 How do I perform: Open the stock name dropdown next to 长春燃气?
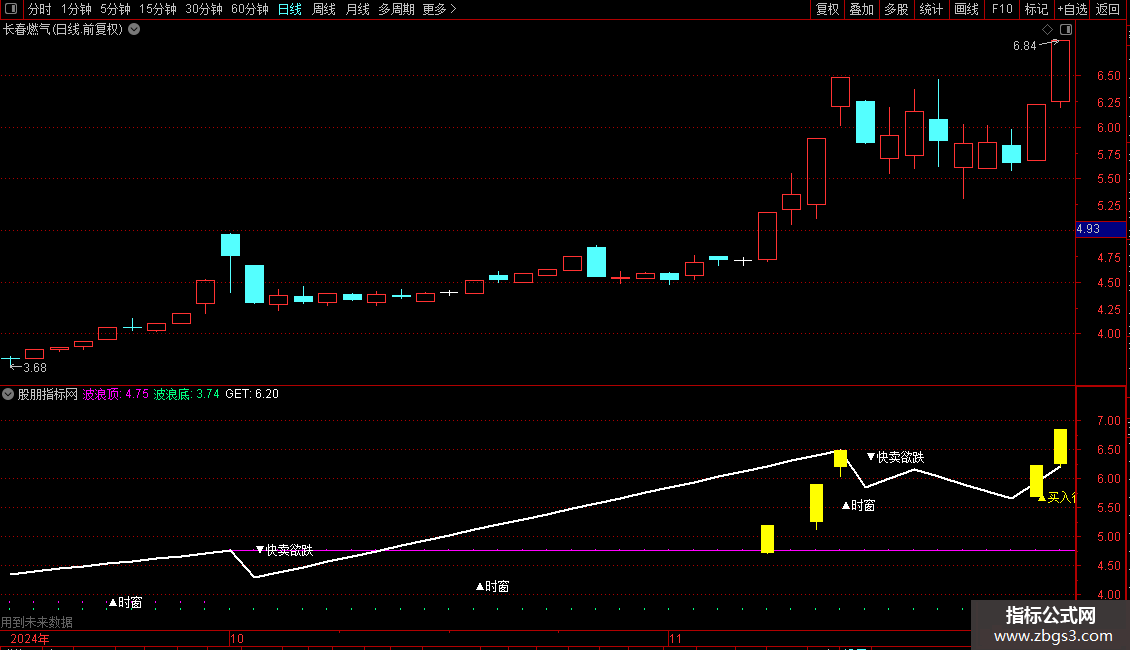pos(134,29)
